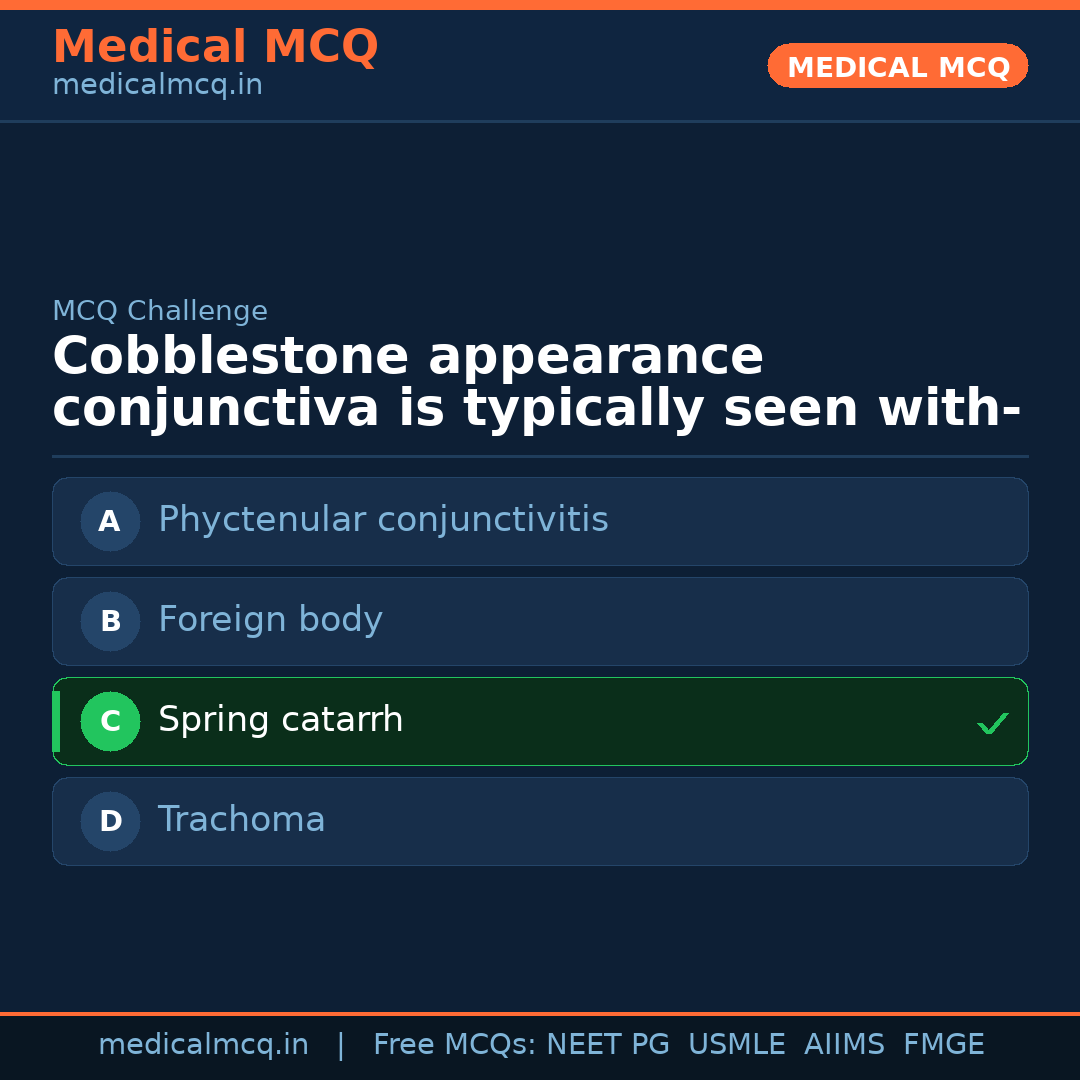This screenshot has height=1080, width=1080.
Task: Click the orange Medical MCQ header title
Action: pyautogui.click(x=215, y=47)
